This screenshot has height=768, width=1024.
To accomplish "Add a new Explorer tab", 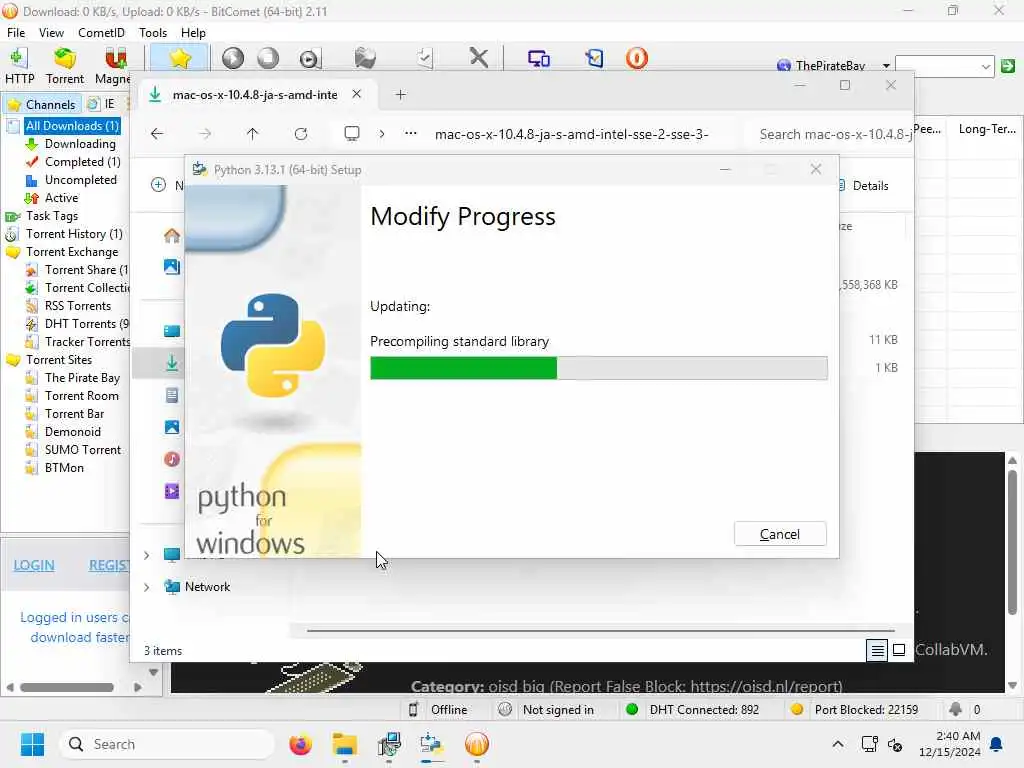I will (400, 95).
